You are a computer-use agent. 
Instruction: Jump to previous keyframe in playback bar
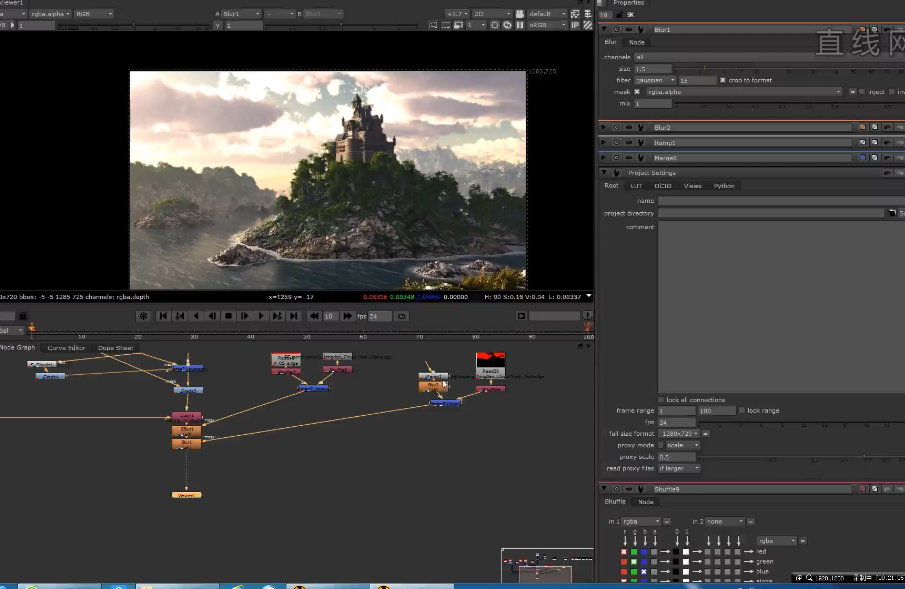coord(179,316)
